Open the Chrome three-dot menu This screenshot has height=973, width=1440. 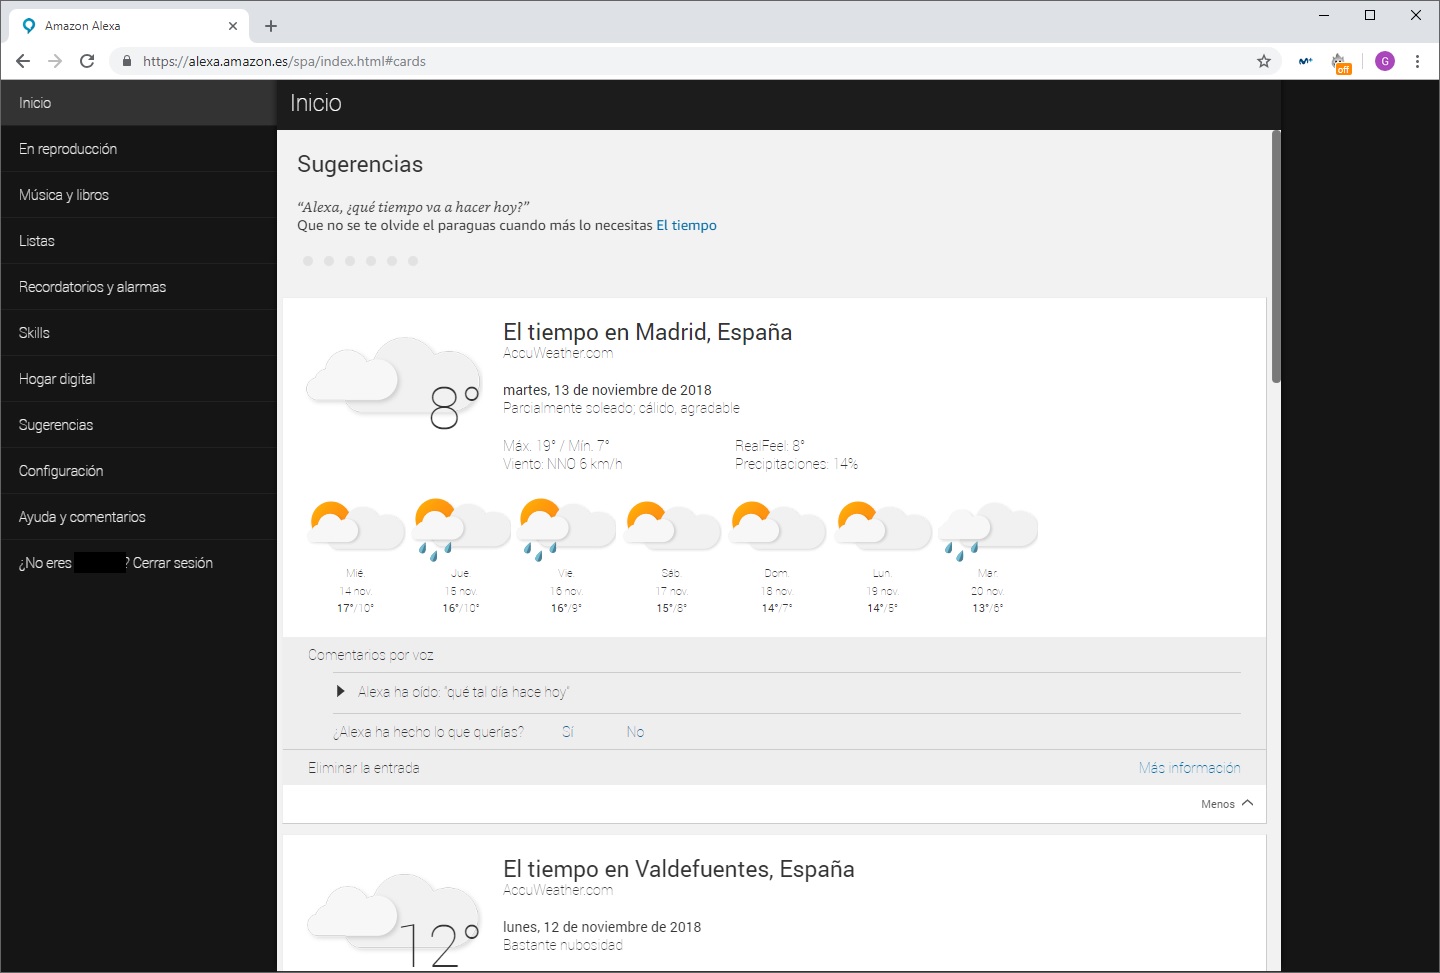pyautogui.click(x=1417, y=61)
